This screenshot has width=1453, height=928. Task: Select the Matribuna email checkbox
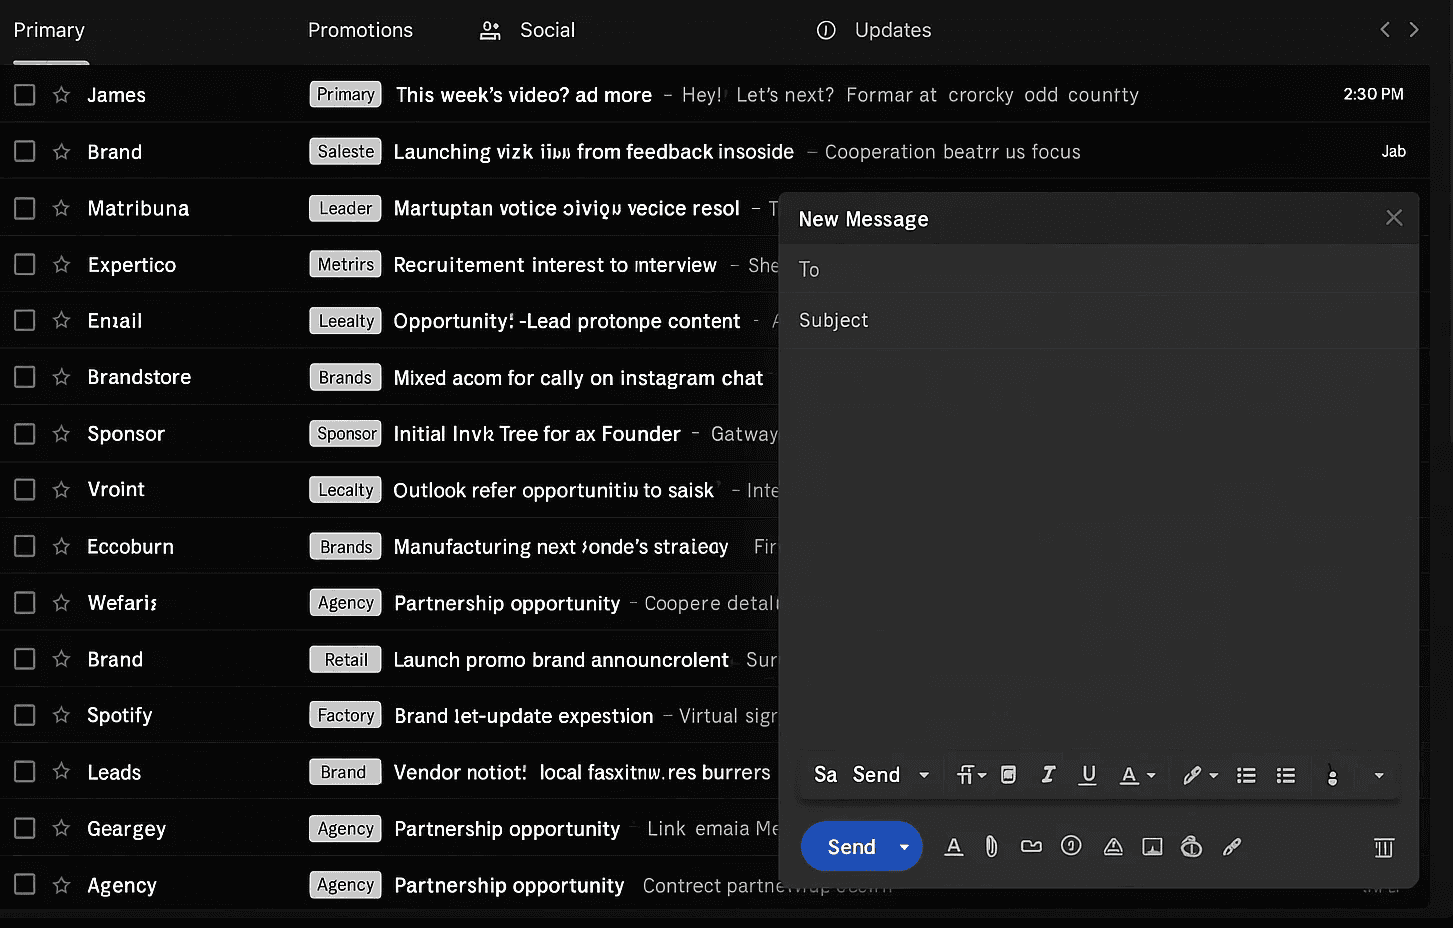point(25,208)
